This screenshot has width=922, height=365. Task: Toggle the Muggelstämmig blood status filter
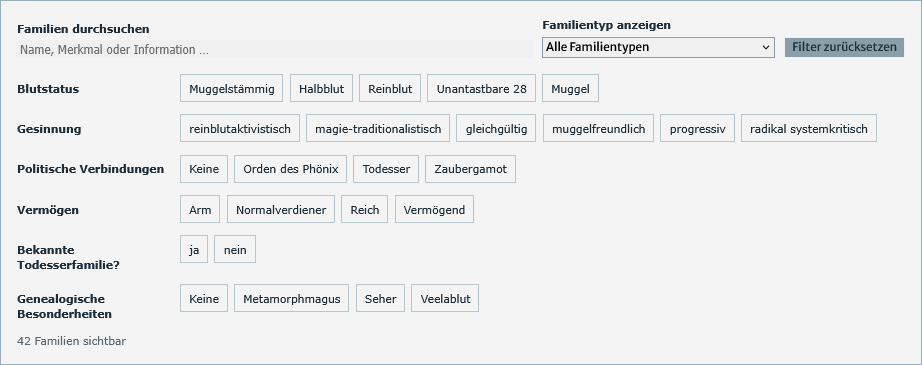[232, 89]
